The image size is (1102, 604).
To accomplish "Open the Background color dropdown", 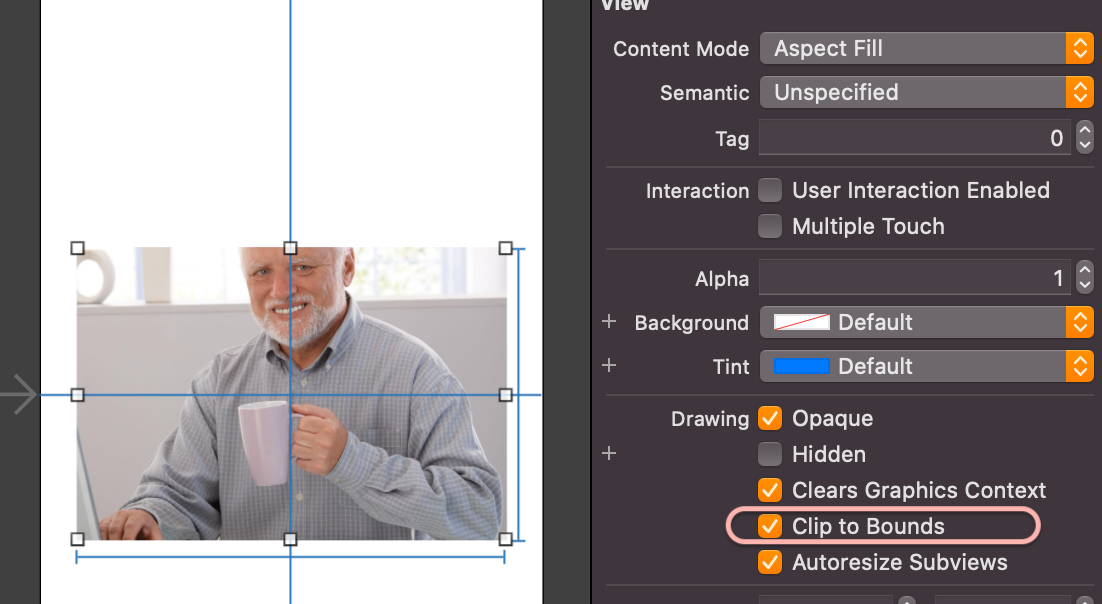I will [1080, 322].
